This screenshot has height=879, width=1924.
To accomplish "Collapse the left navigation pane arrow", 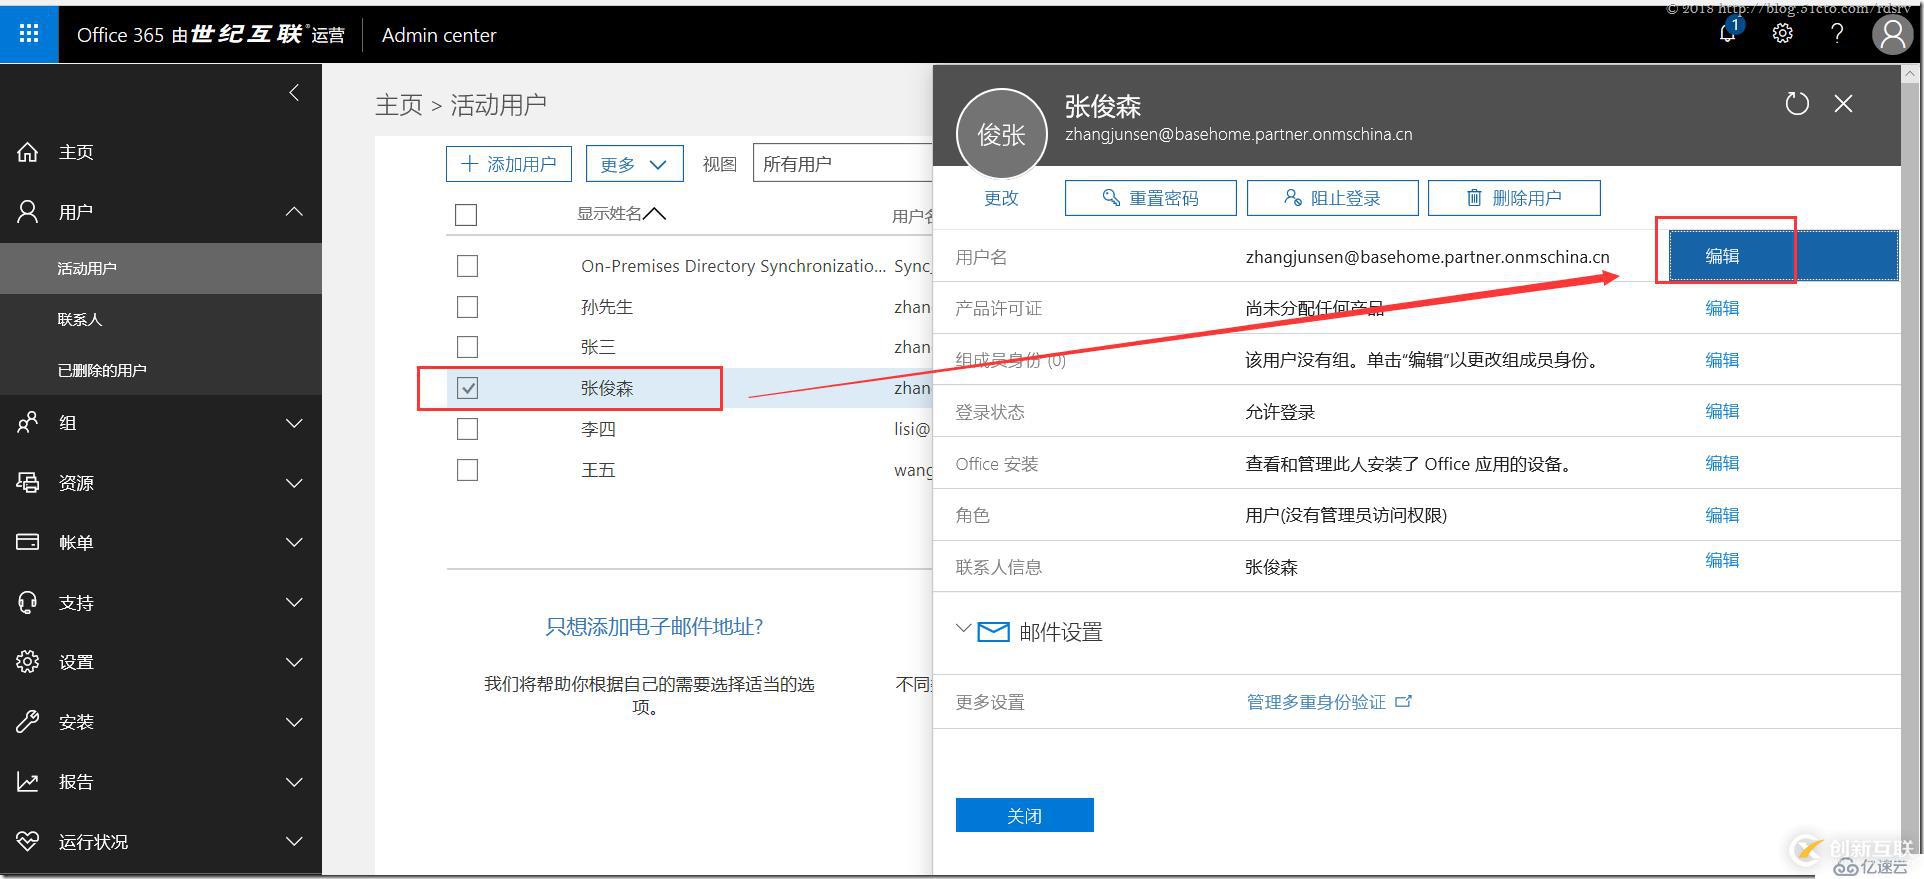I will 294,93.
